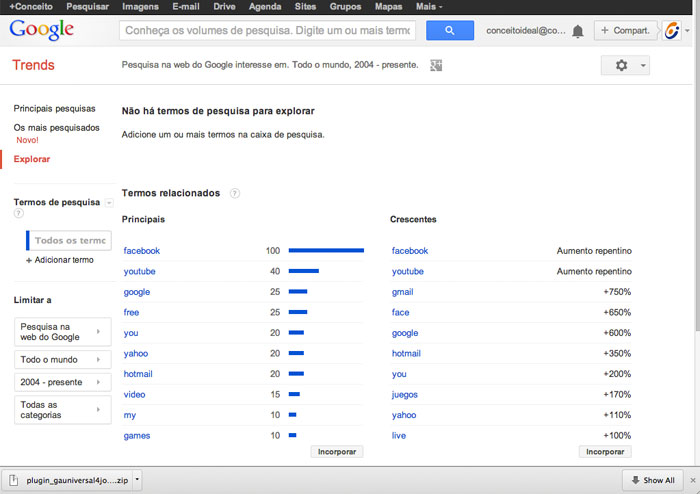Open the profile avatar icon

(x=672, y=30)
